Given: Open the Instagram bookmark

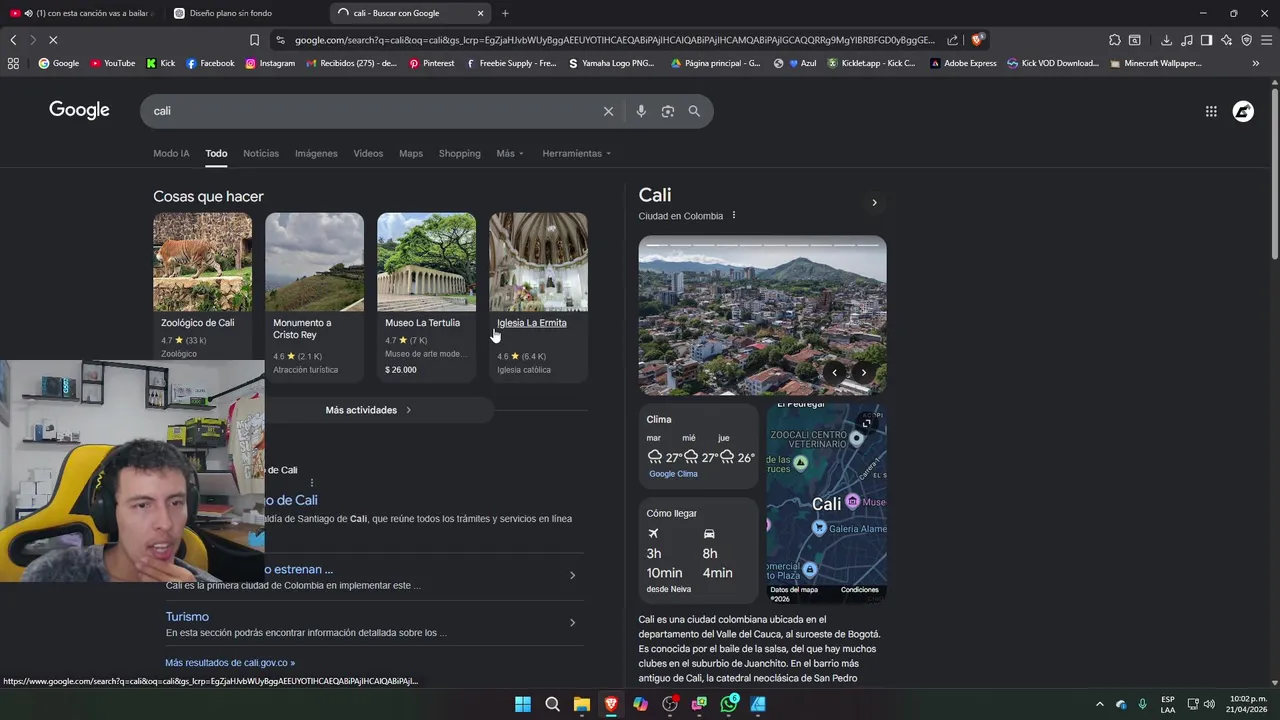Looking at the screenshot, I should coord(270,63).
